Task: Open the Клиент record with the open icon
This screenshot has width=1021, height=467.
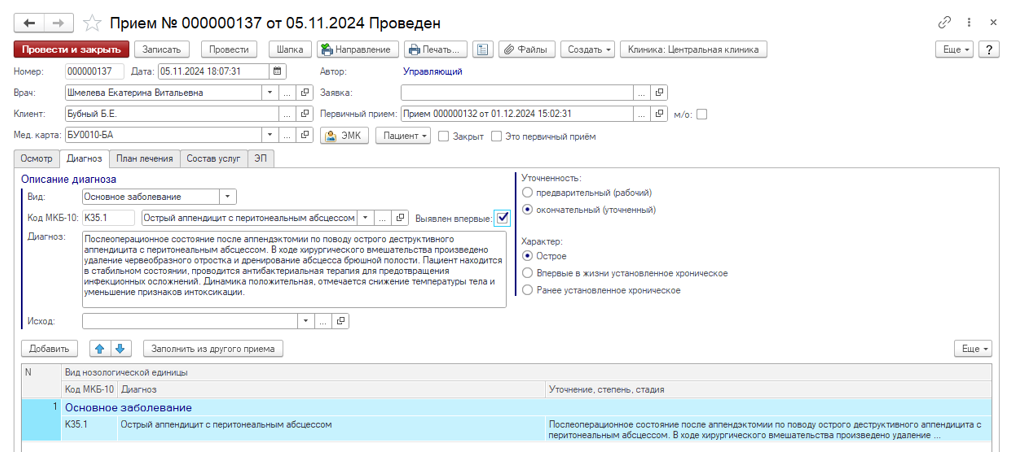Action: click(x=305, y=114)
